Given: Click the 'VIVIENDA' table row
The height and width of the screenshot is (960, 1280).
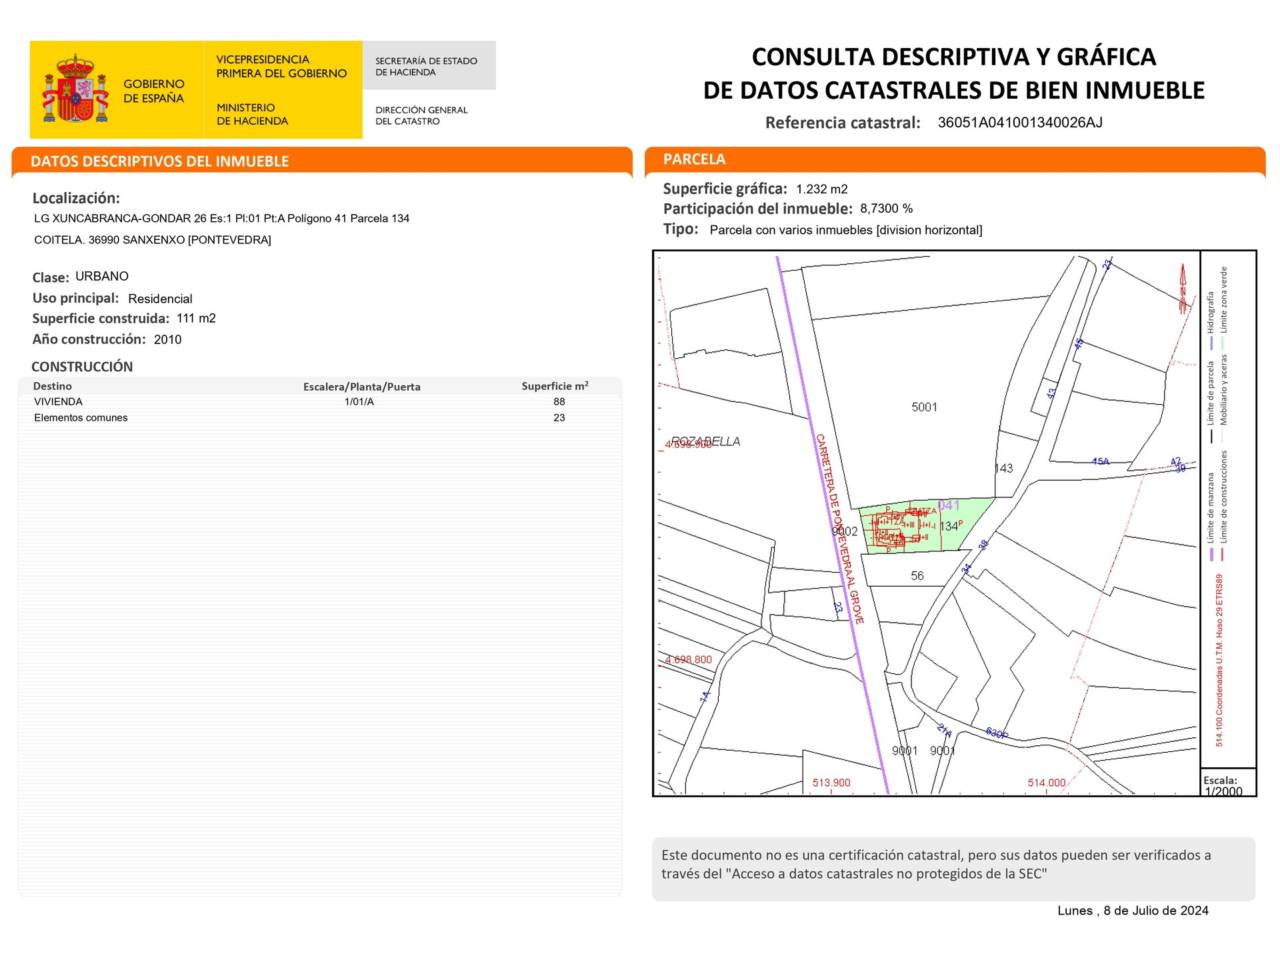Looking at the screenshot, I should pos(320,402).
